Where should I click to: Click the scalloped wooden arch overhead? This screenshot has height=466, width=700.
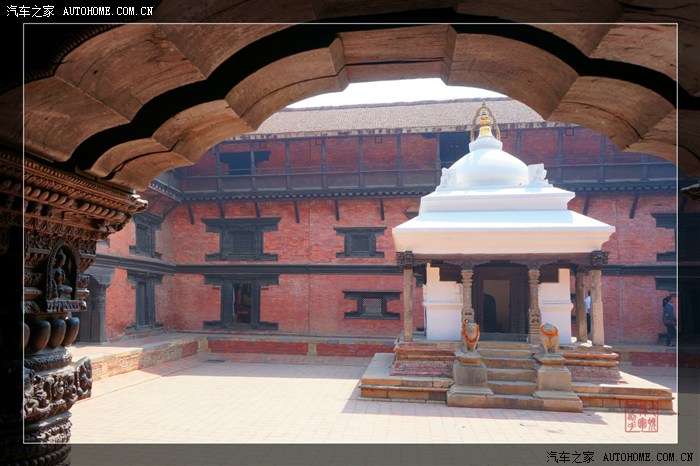(350, 60)
